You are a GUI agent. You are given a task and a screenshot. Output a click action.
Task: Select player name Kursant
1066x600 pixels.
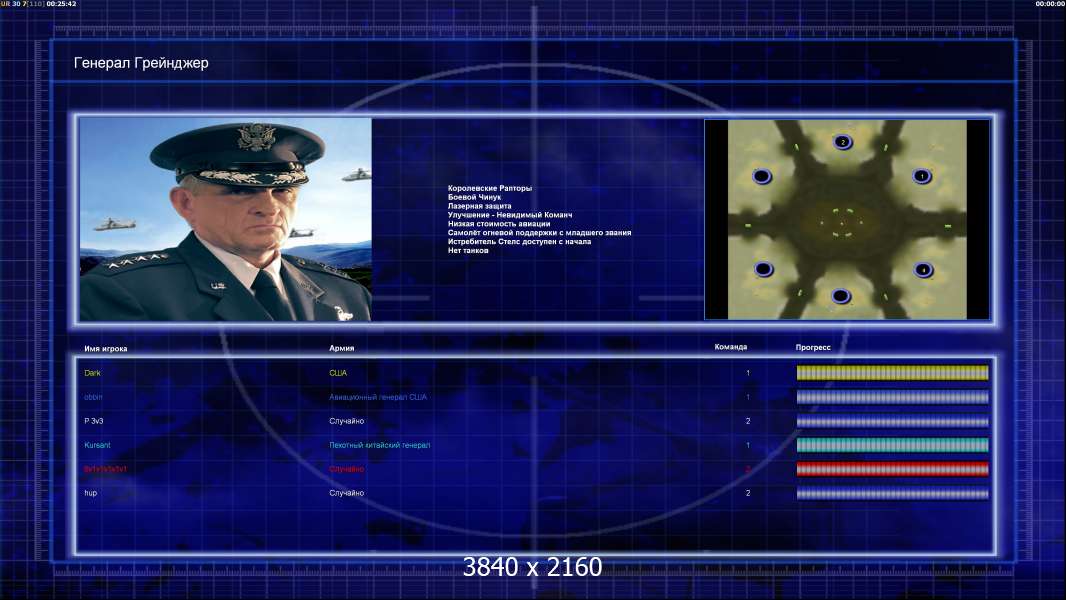(x=97, y=445)
